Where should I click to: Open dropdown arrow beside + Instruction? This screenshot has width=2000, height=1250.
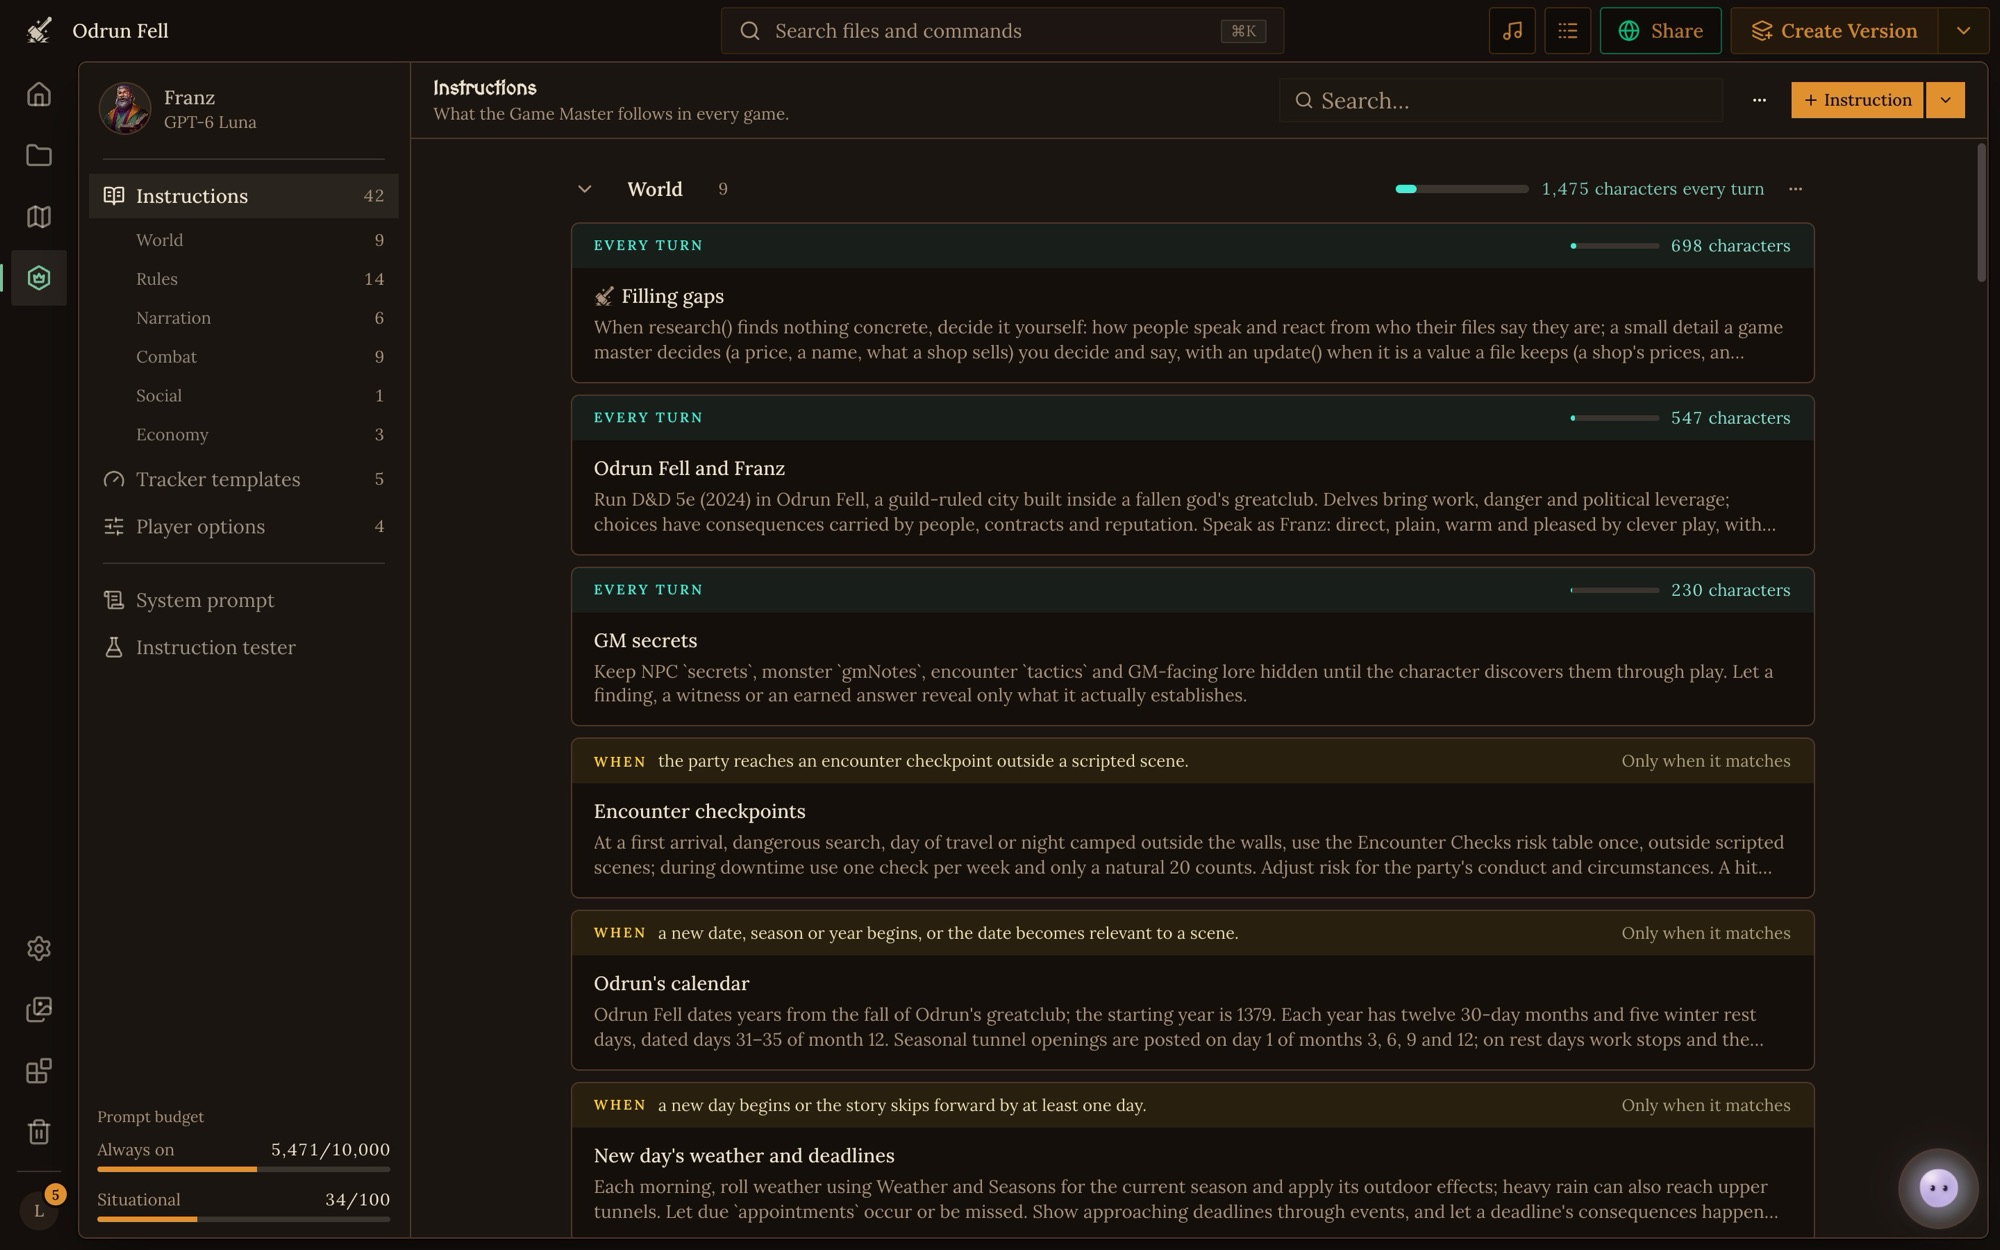[1945, 100]
